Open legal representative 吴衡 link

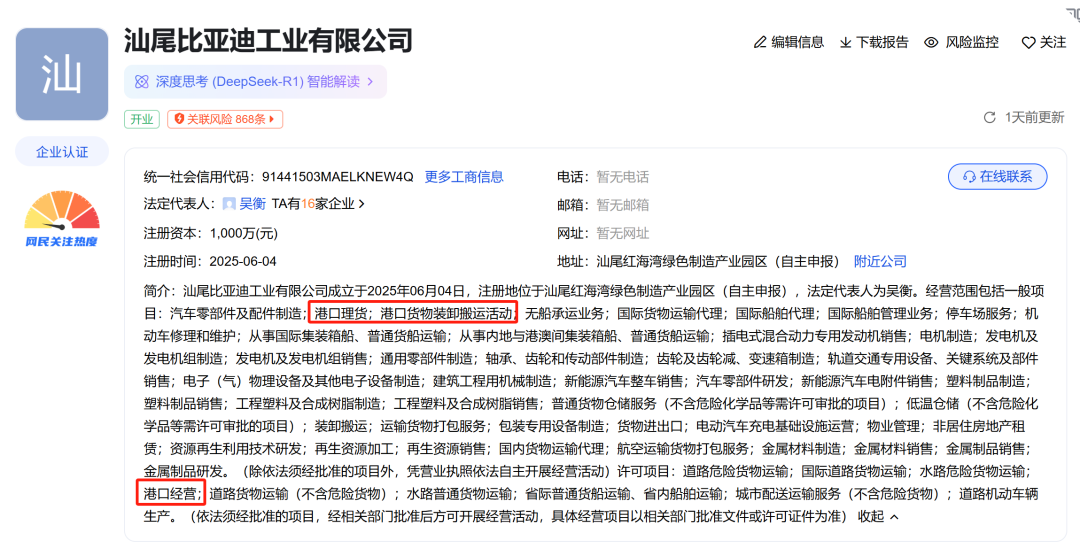click(x=253, y=204)
